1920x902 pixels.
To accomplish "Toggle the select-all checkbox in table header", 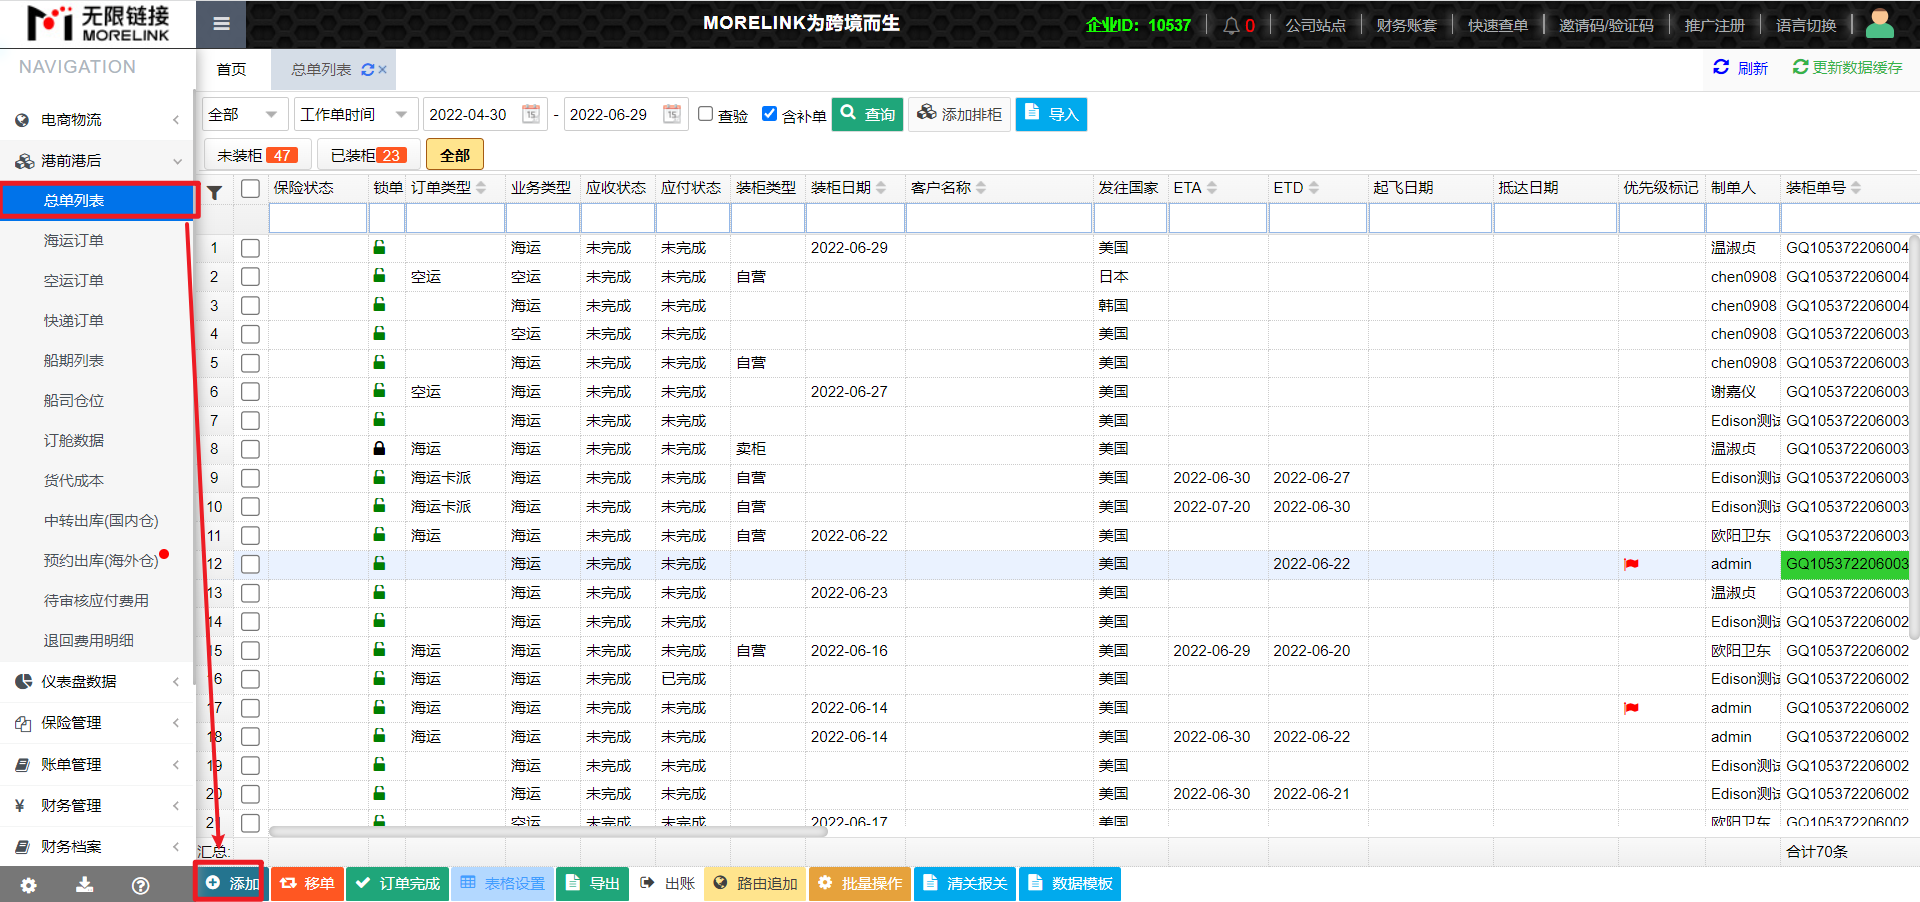I will coord(250,188).
